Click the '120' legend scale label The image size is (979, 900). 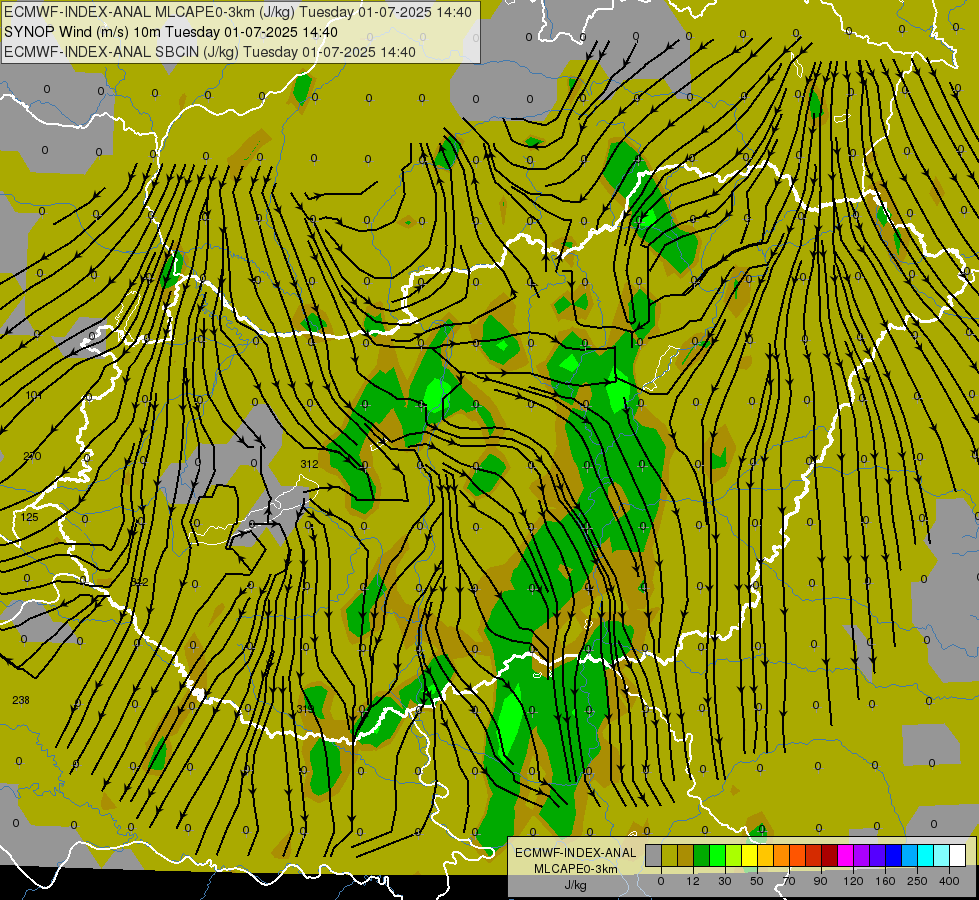pos(853,881)
